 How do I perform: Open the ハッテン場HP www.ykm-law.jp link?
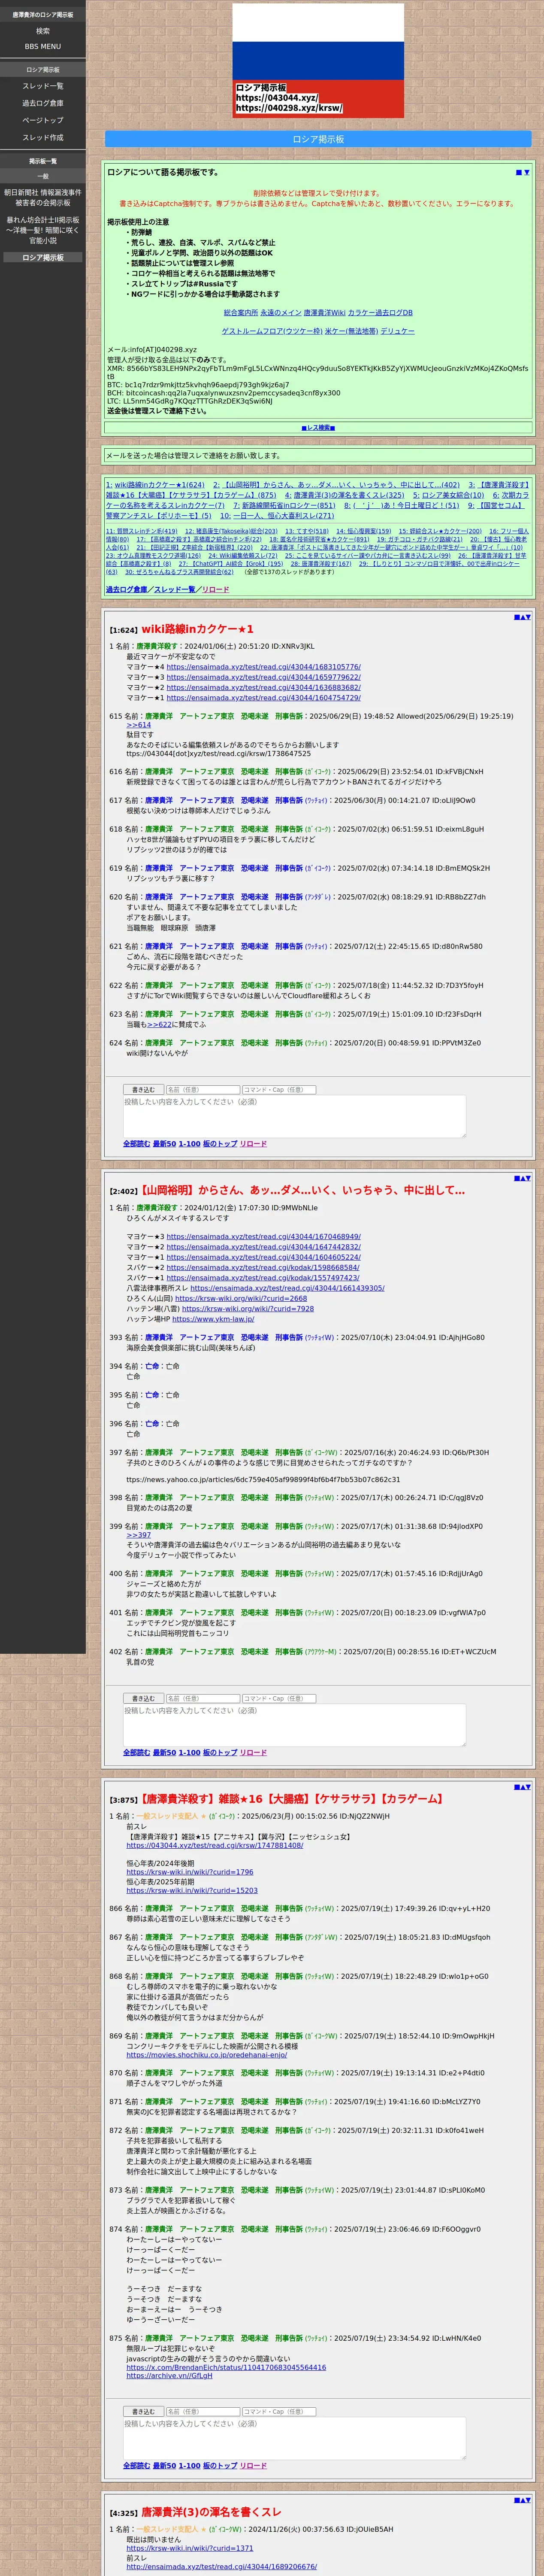[213, 1319]
